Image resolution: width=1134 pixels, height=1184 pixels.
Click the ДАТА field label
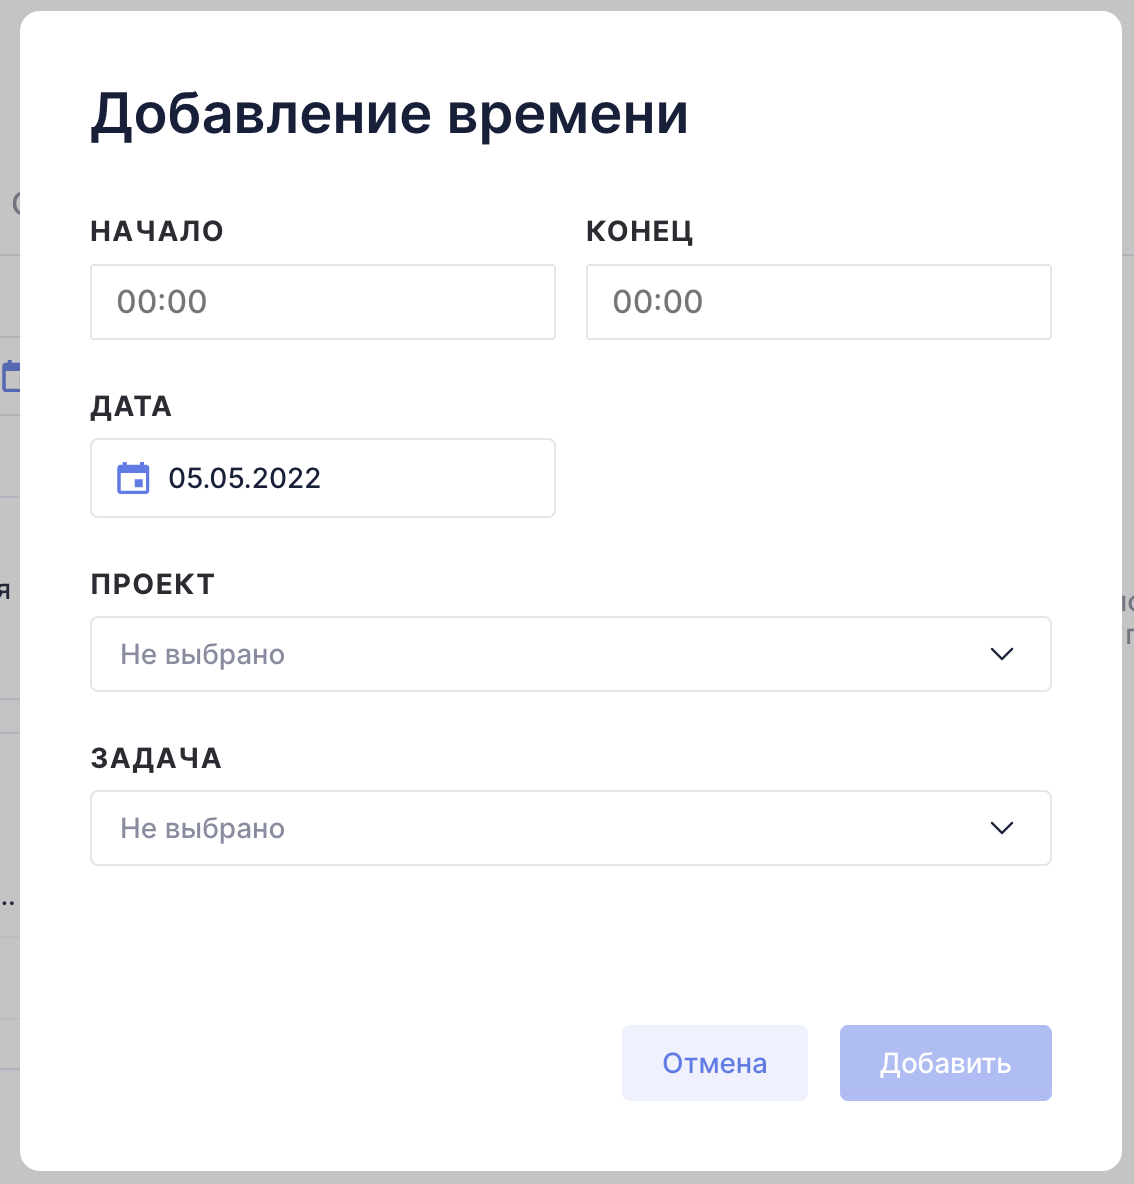pyautogui.click(x=131, y=406)
